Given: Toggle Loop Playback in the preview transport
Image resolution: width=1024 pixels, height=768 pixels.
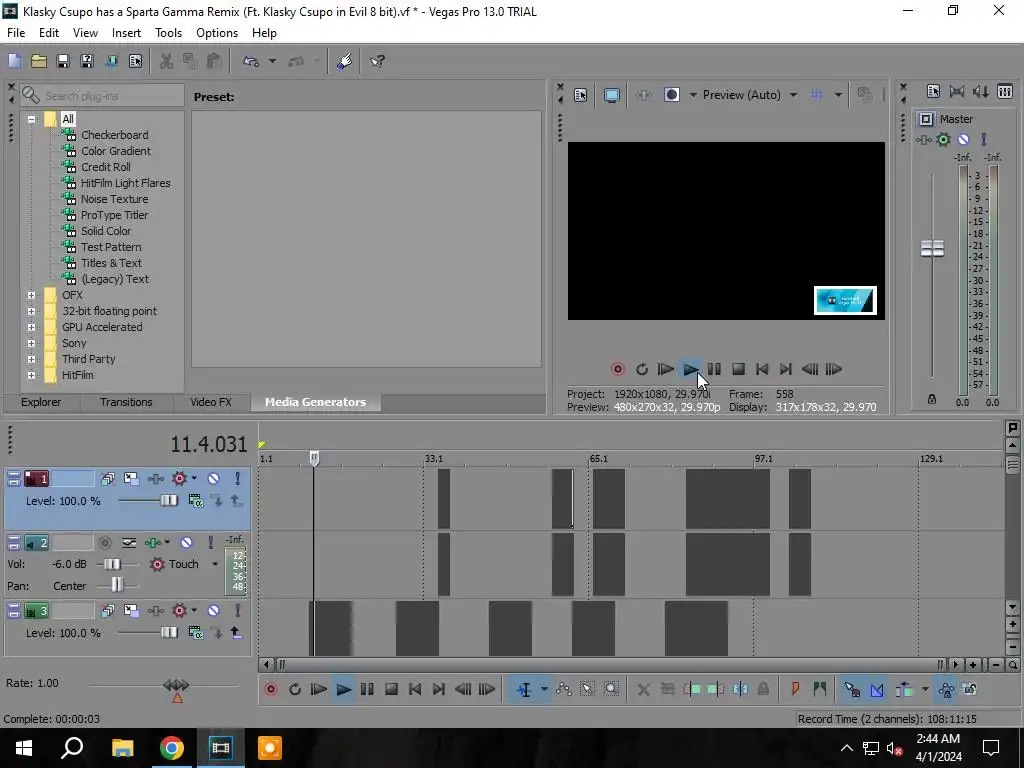Looking at the screenshot, I should pos(642,369).
